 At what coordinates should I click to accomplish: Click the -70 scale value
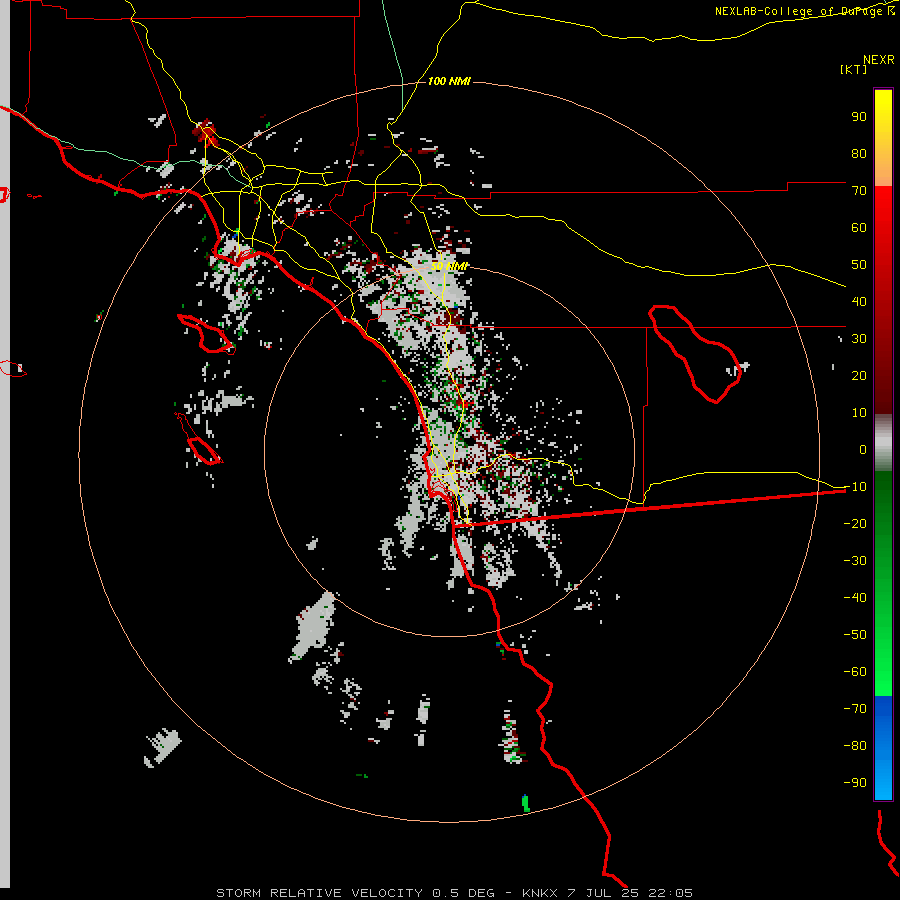(855, 708)
